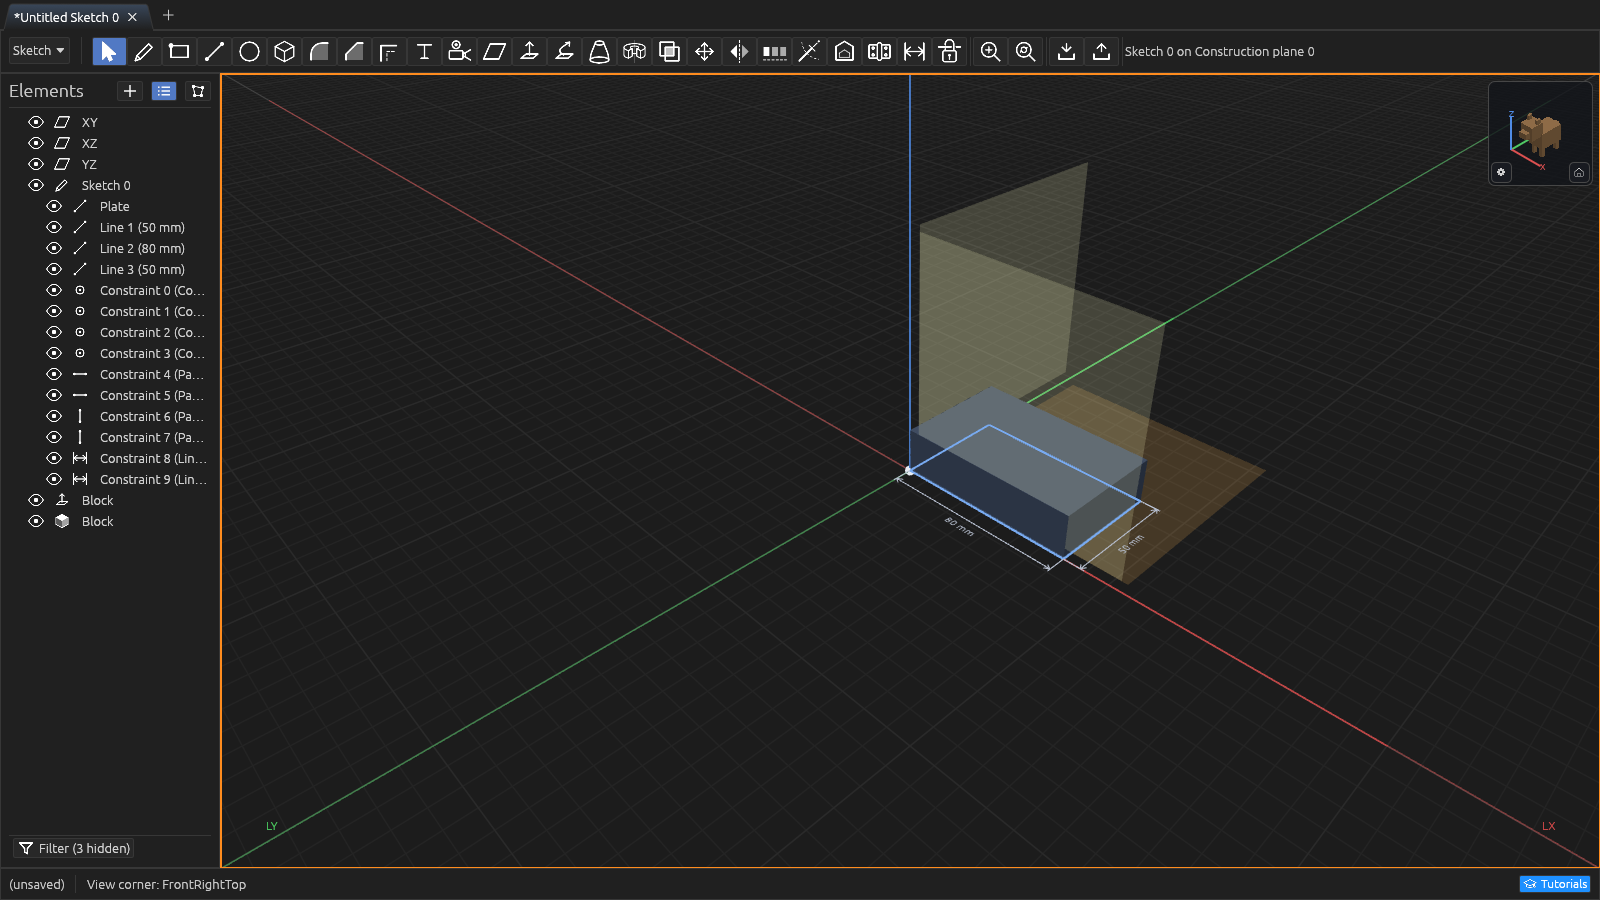Select Constraint 6 vertical item

[x=152, y=416]
